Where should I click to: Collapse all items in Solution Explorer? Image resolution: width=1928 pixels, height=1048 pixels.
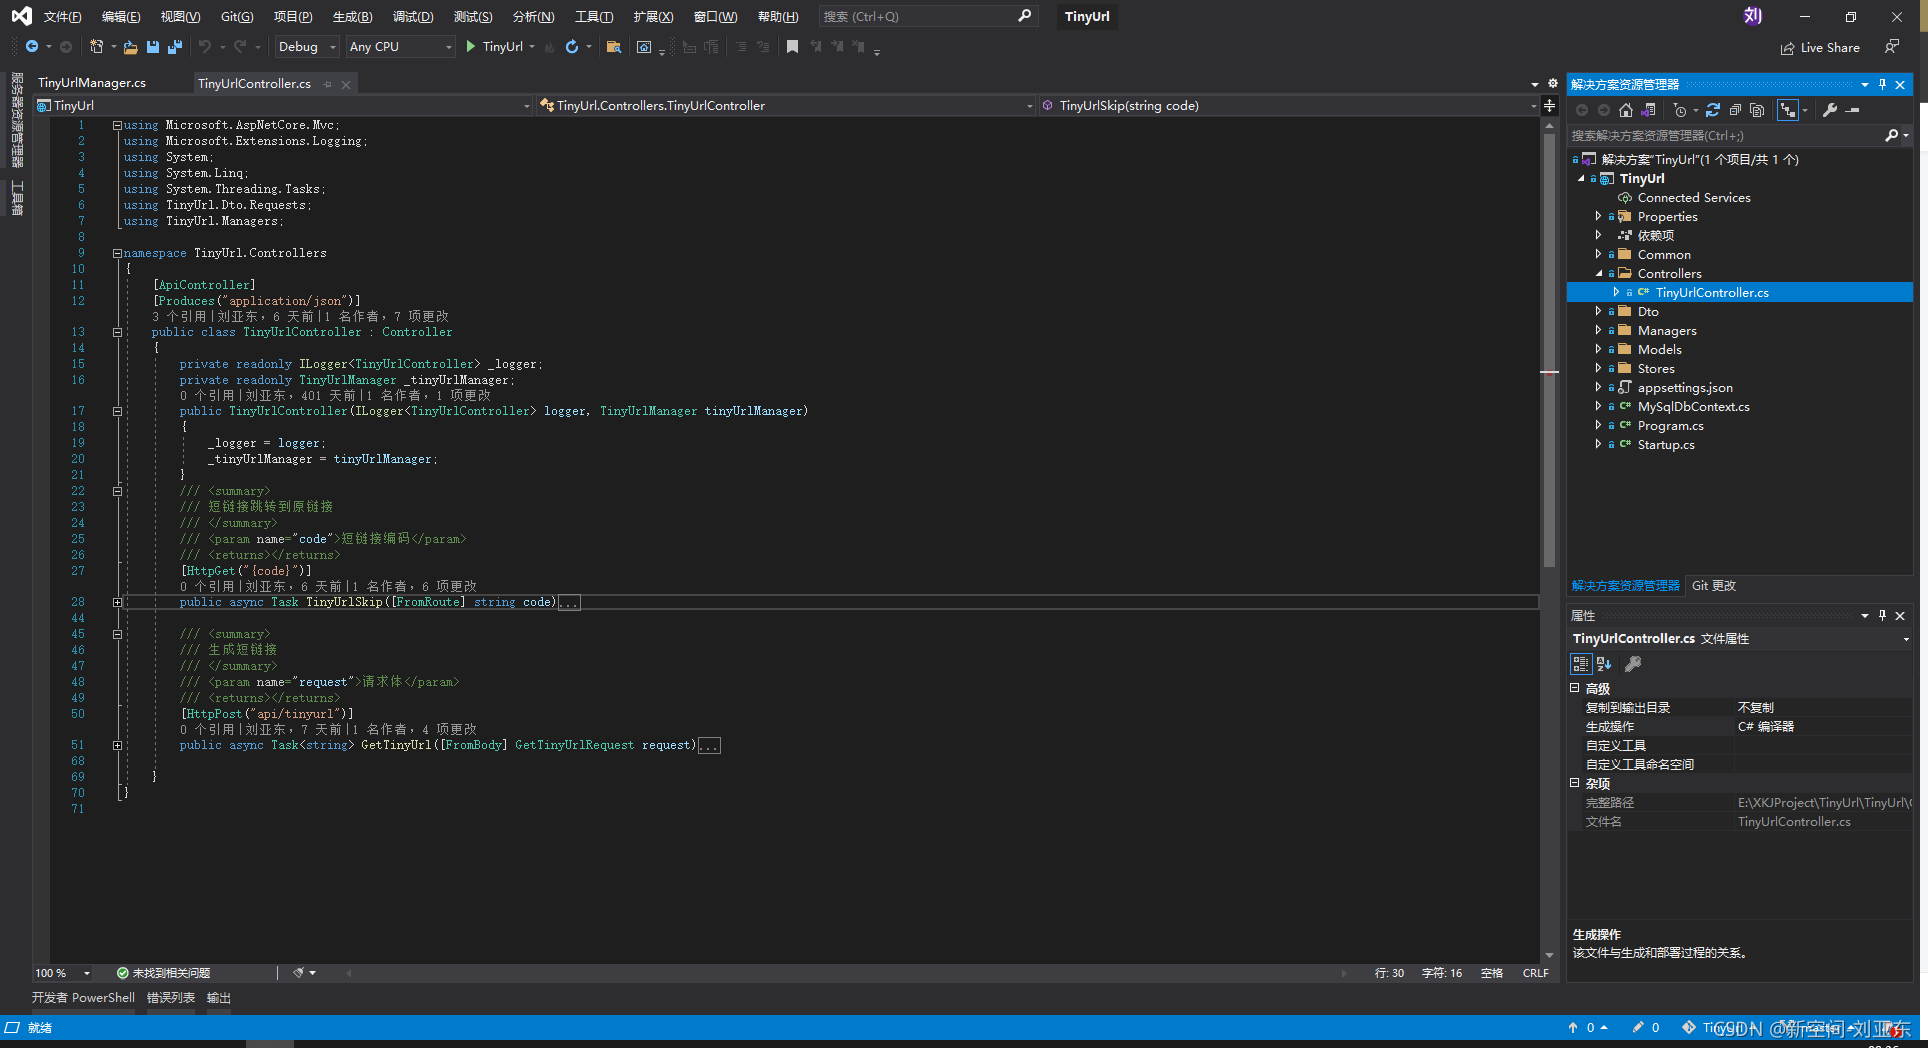click(x=1735, y=110)
